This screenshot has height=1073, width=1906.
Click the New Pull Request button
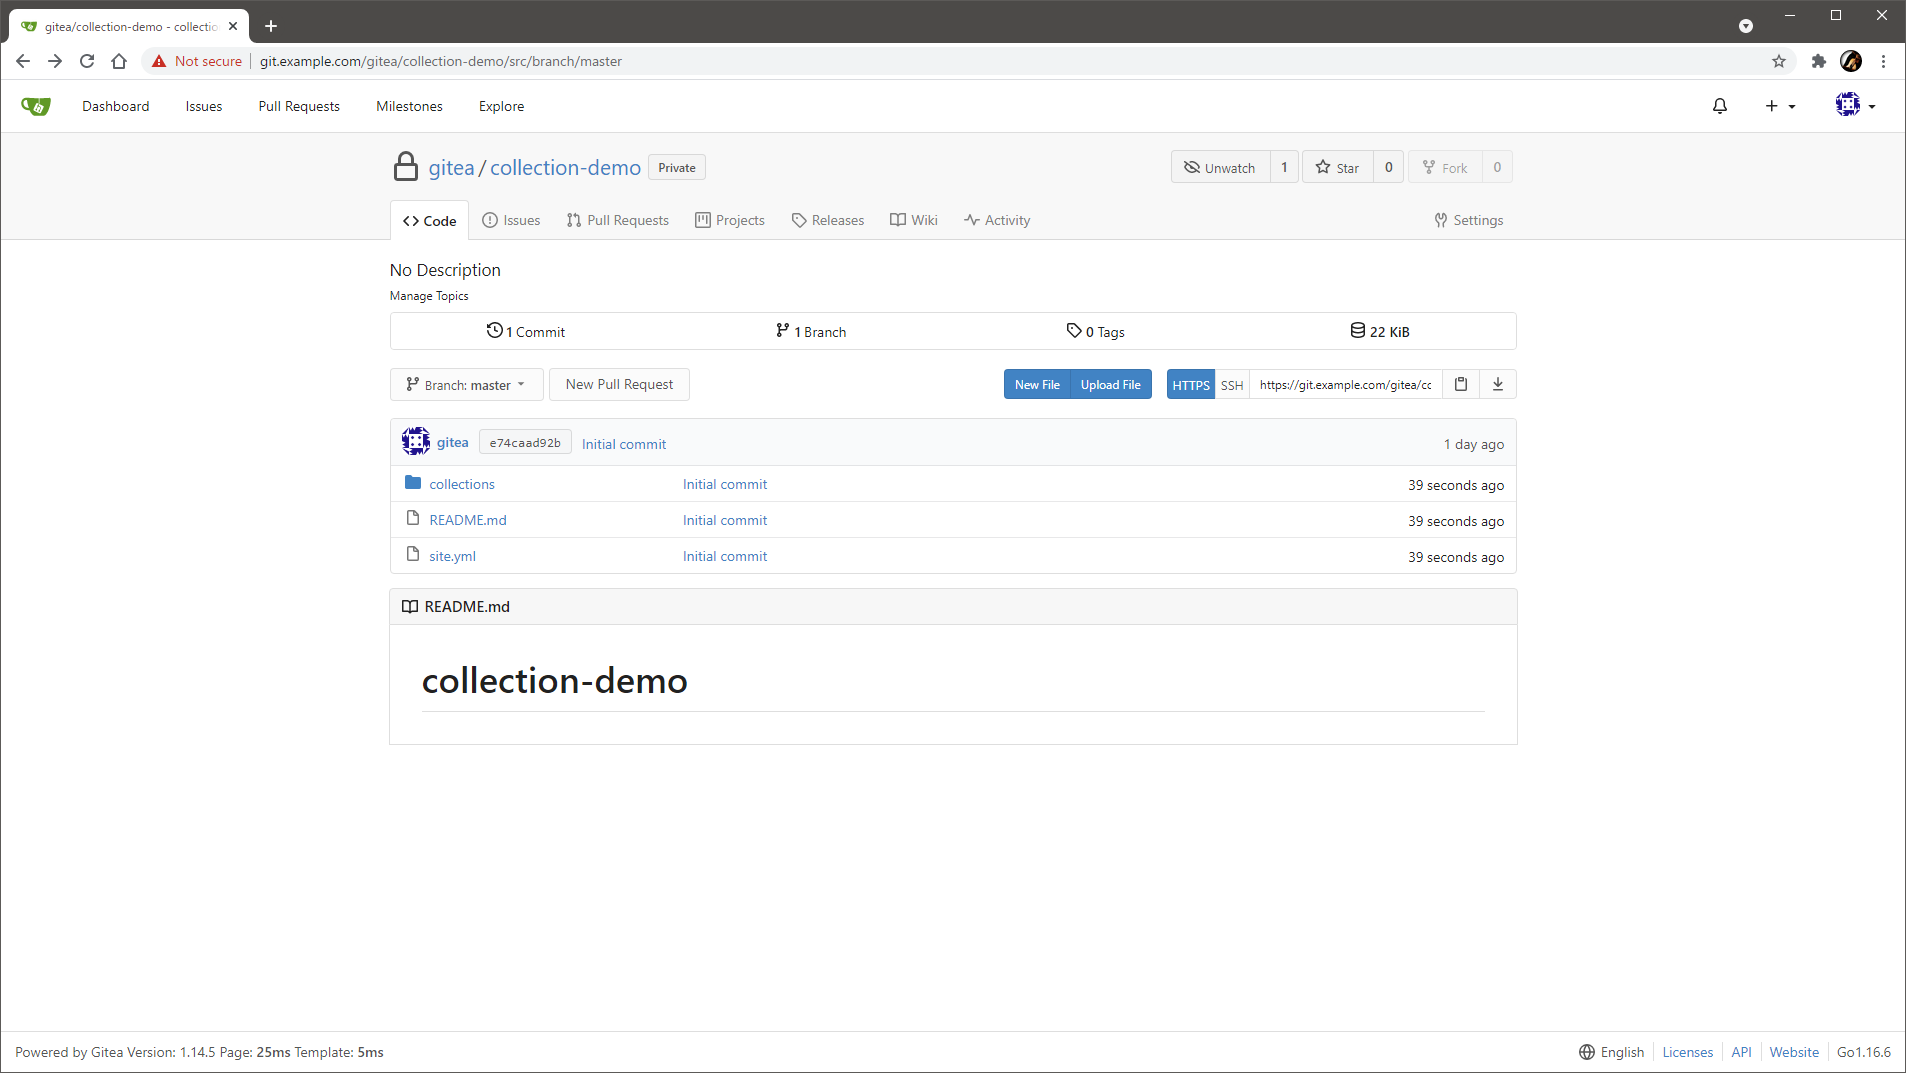619,384
